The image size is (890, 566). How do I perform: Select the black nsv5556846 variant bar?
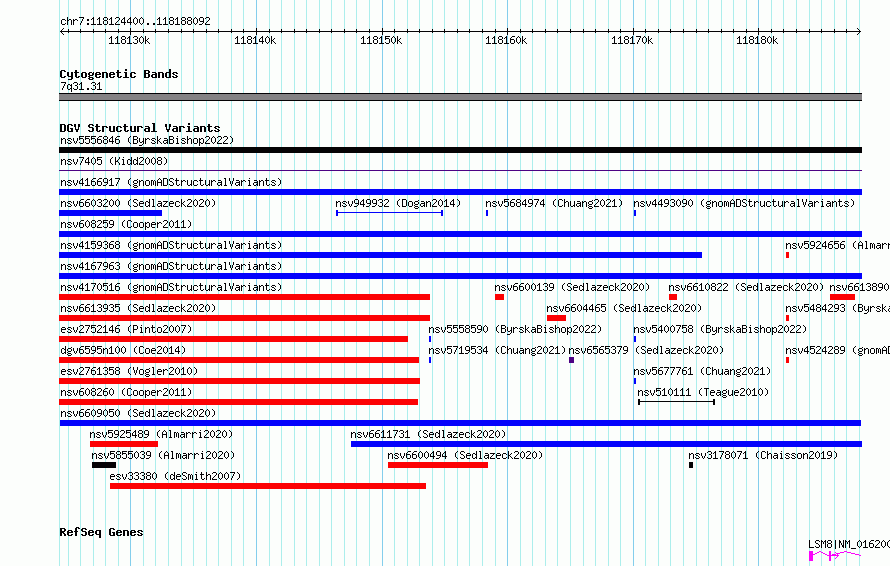pyautogui.click(x=460, y=150)
